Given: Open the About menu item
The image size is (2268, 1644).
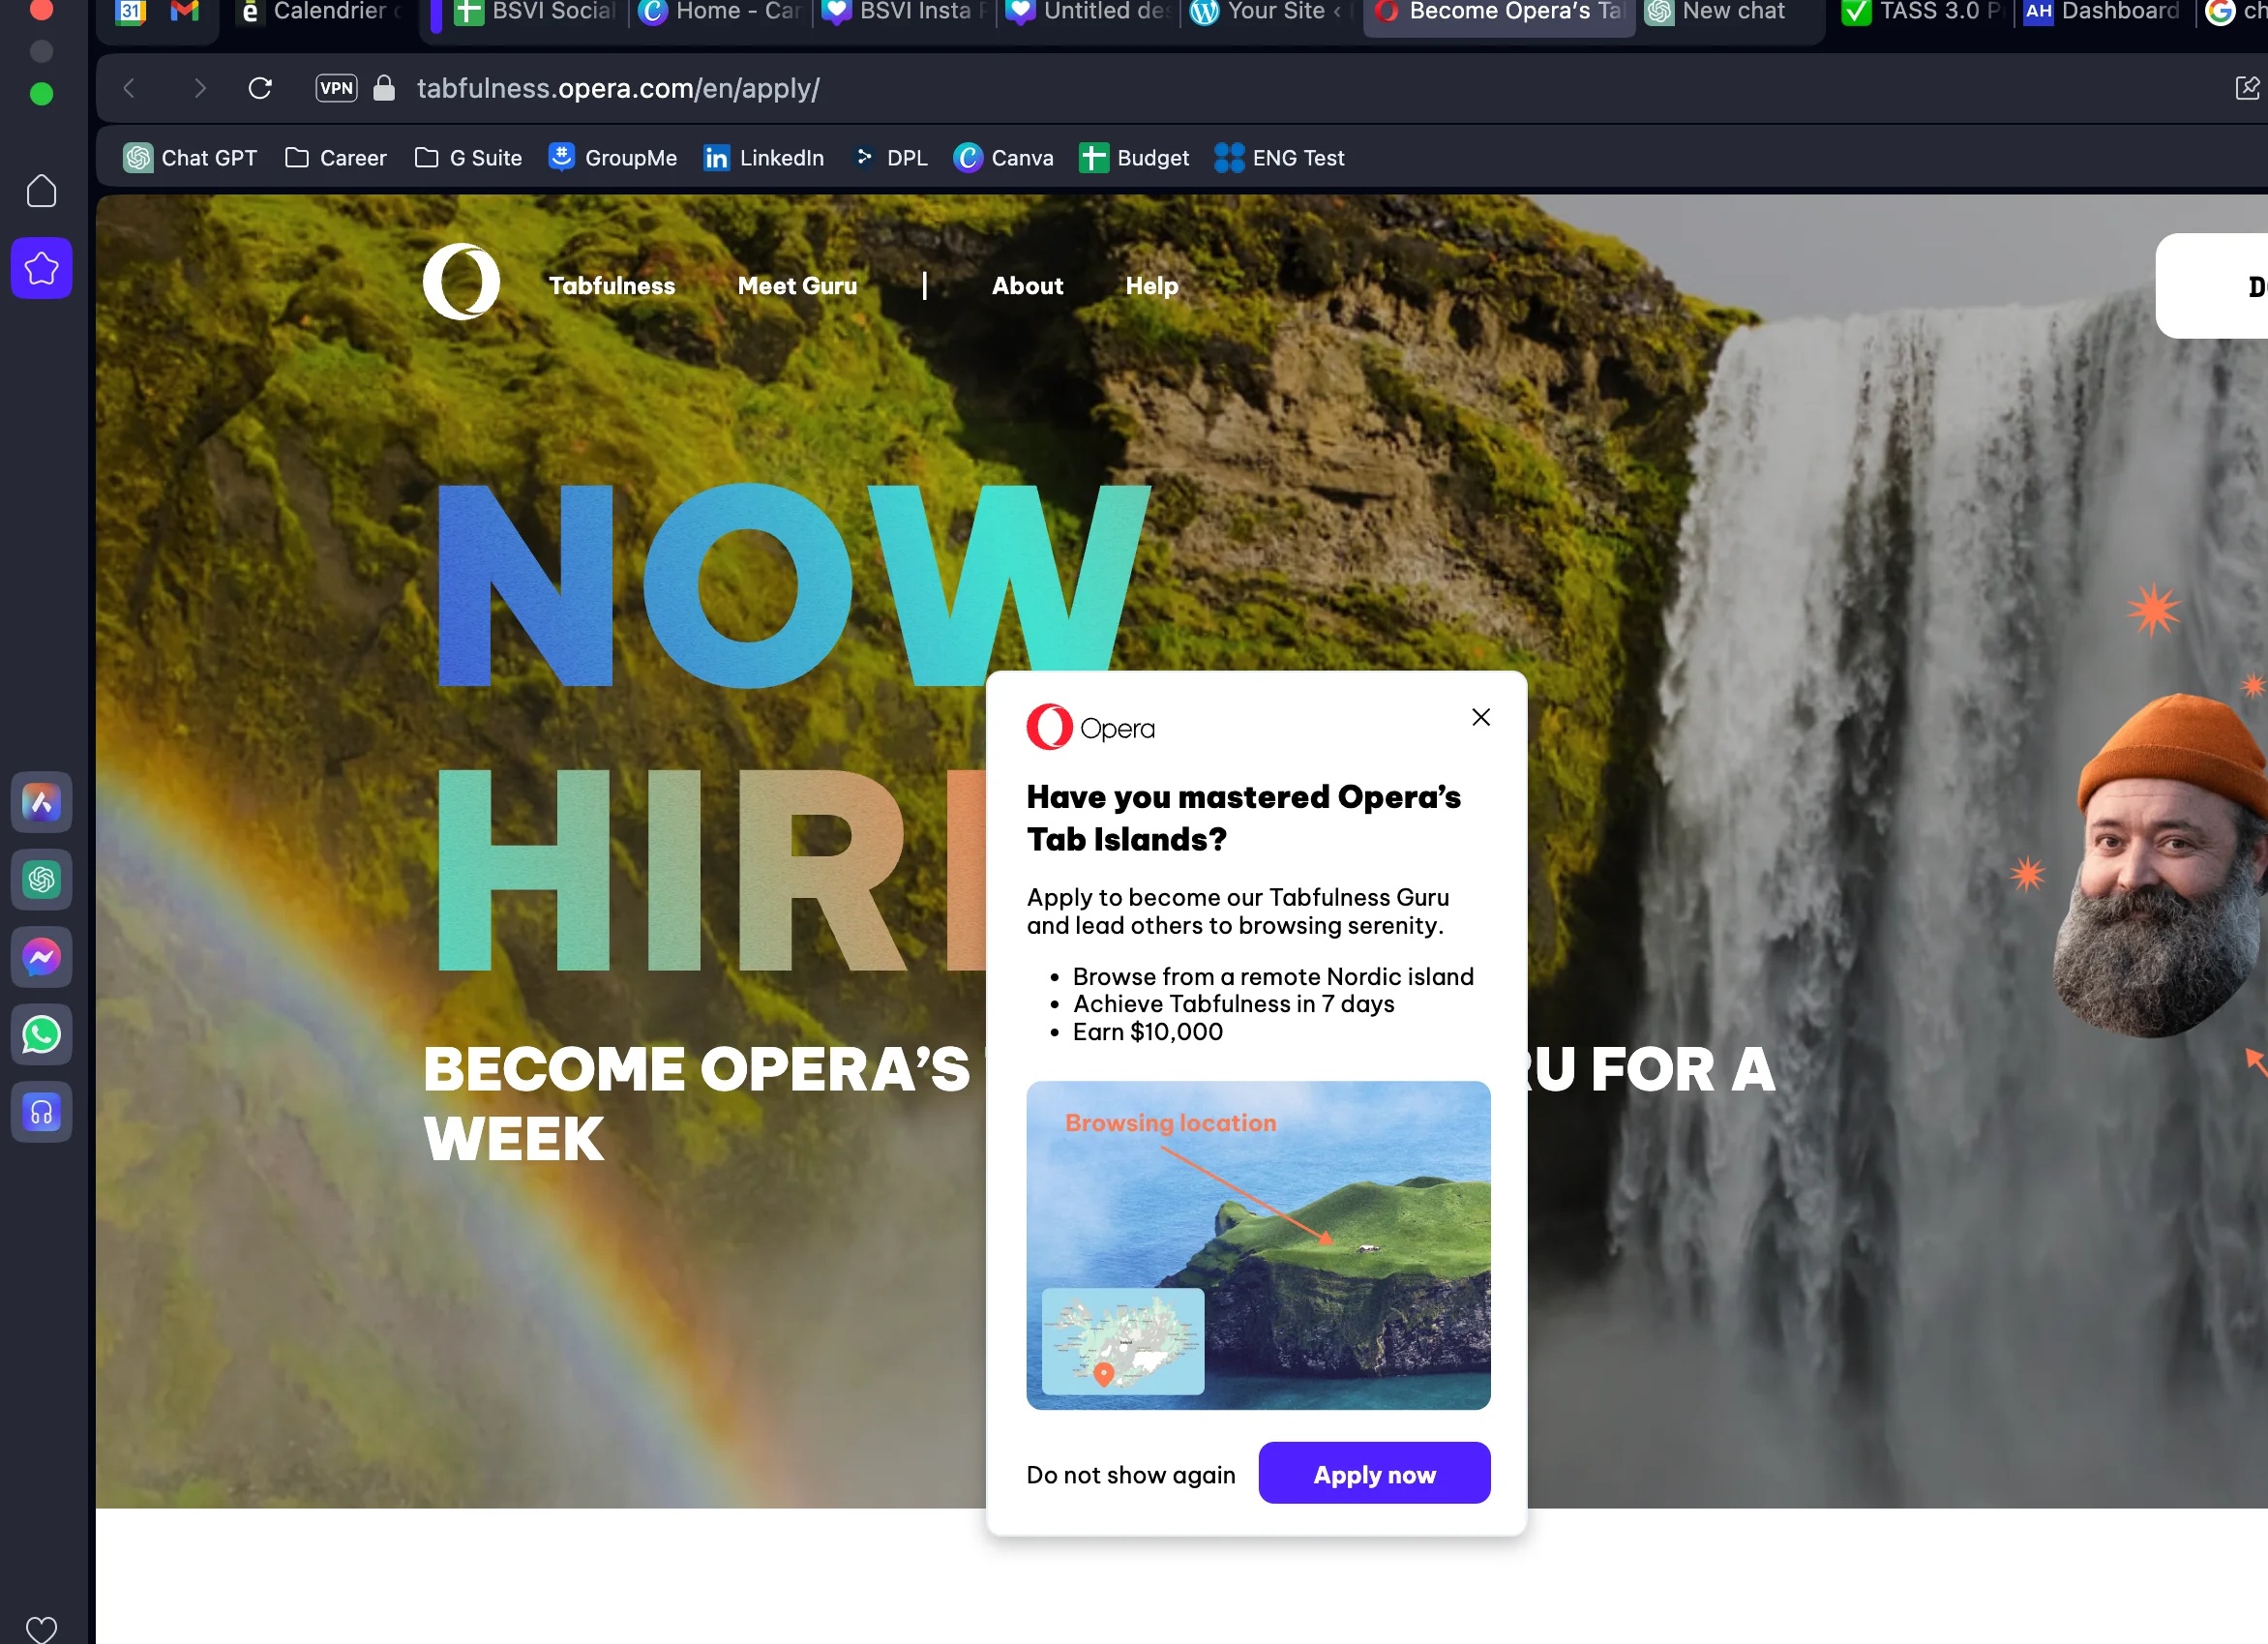Looking at the screenshot, I should coord(1027,286).
